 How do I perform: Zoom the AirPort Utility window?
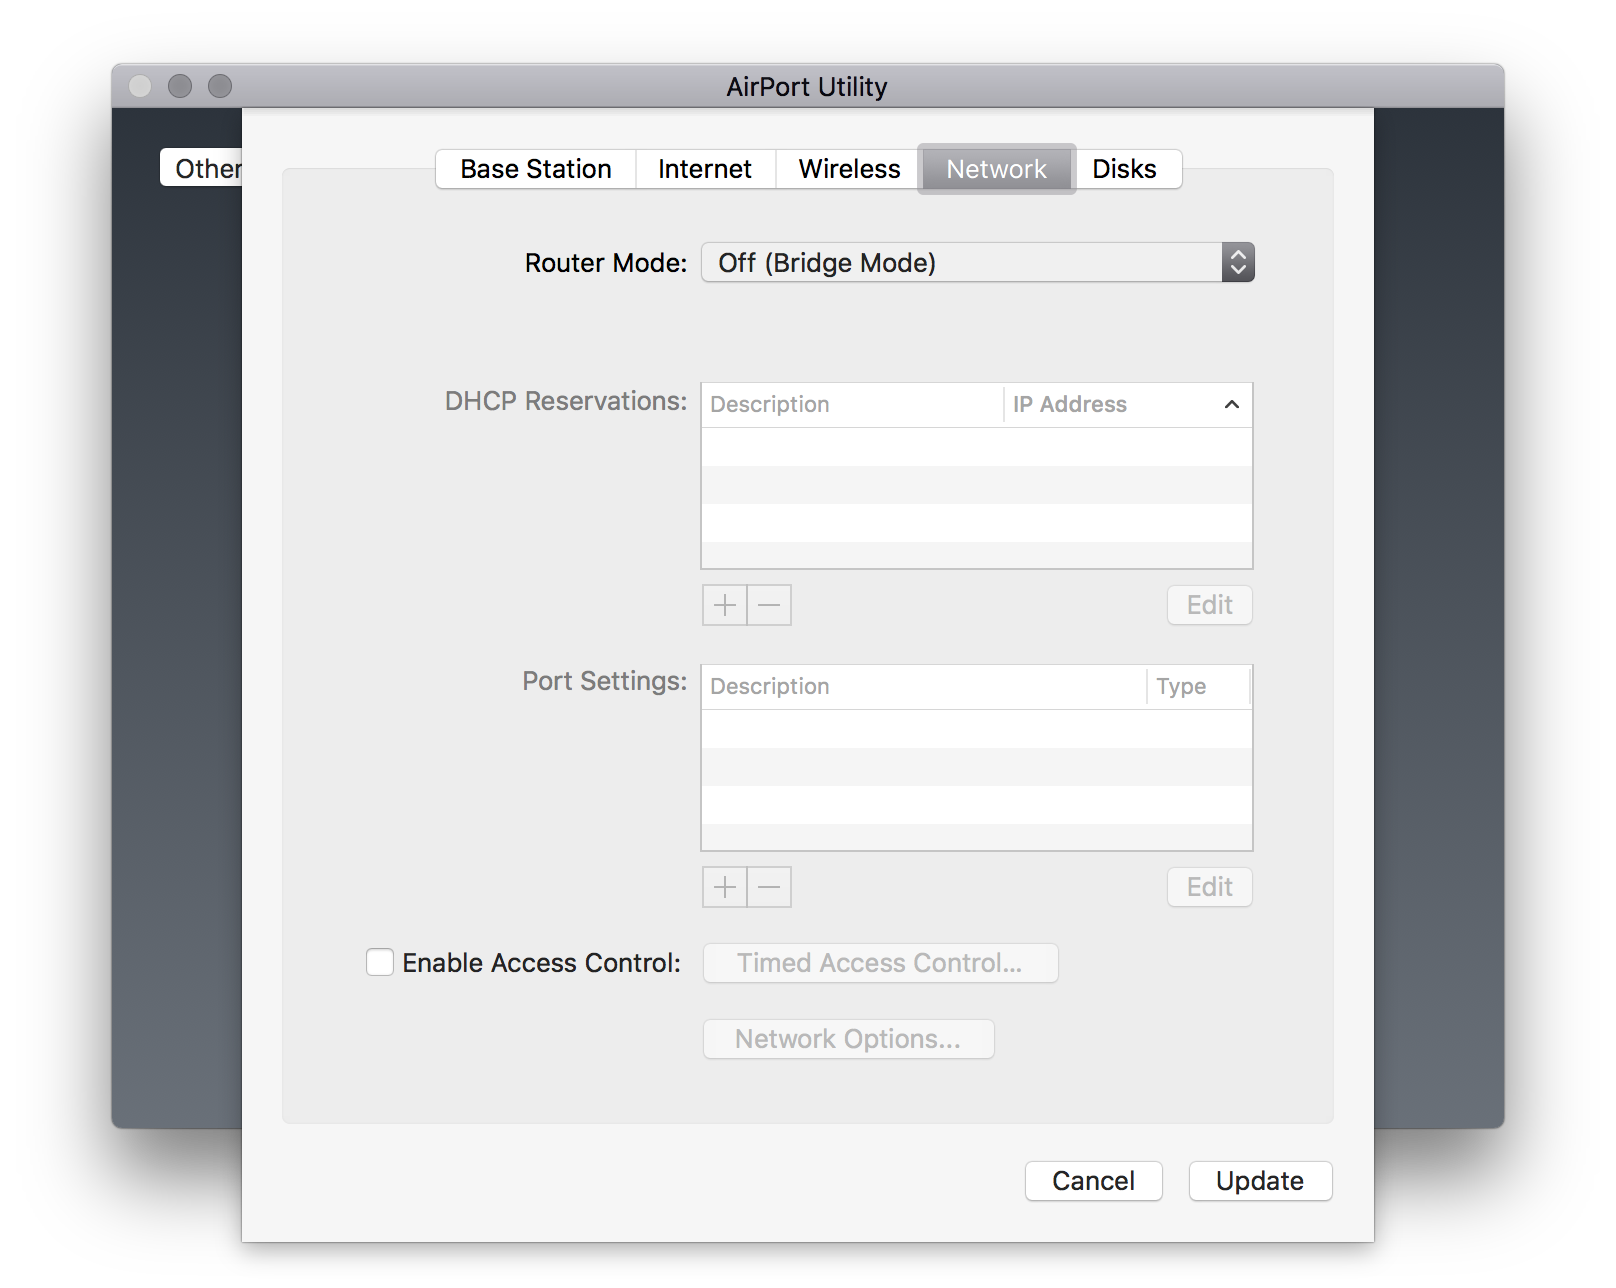pyautogui.click(x=220, y=87)
